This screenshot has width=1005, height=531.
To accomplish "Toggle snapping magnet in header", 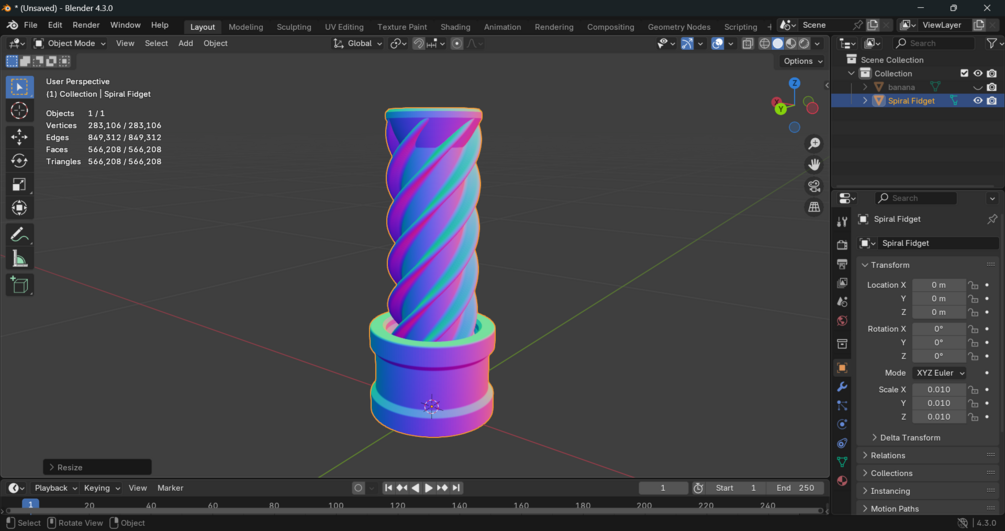I will [419, 44].
